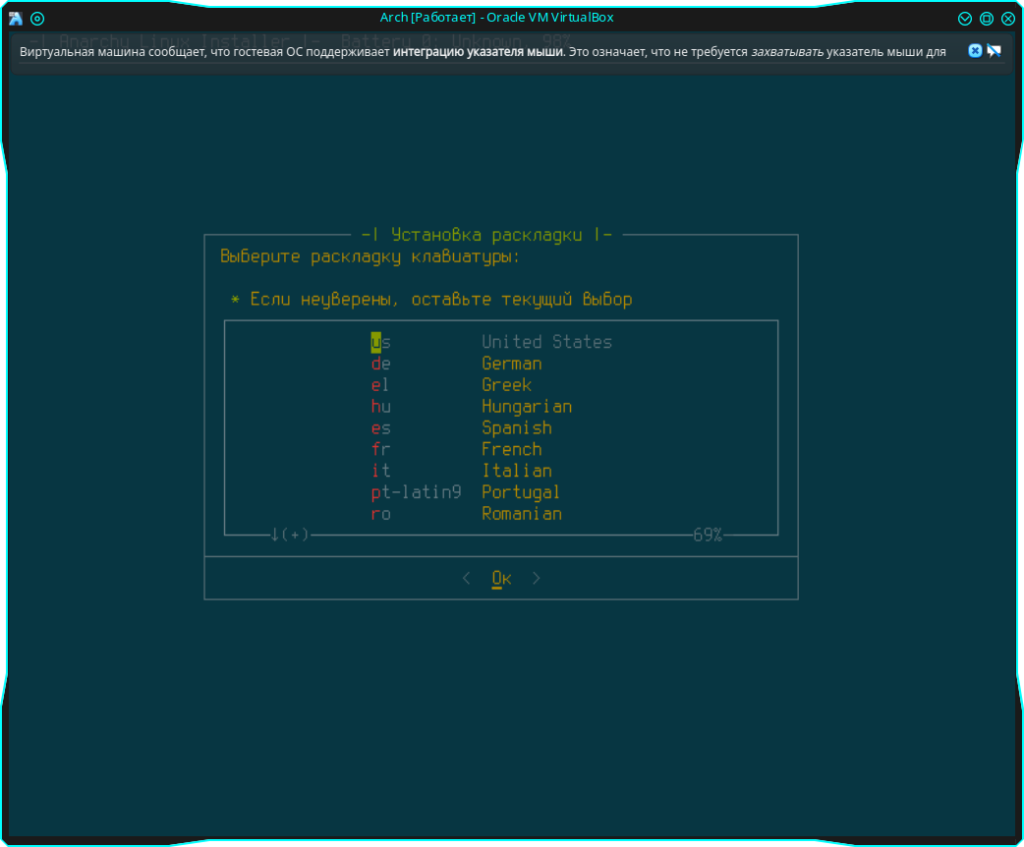
Task: Minimize the VirtualBox window
Action: click(x=965, y=18)
